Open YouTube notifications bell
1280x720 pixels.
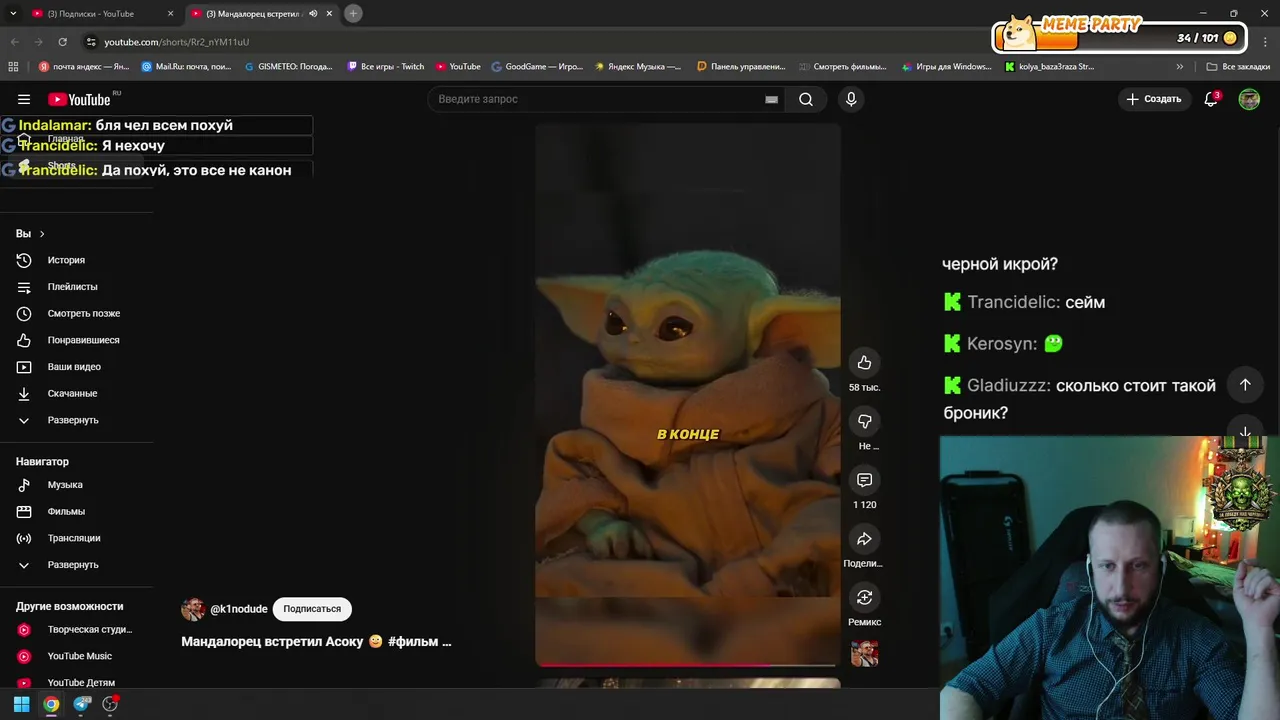1211,99
